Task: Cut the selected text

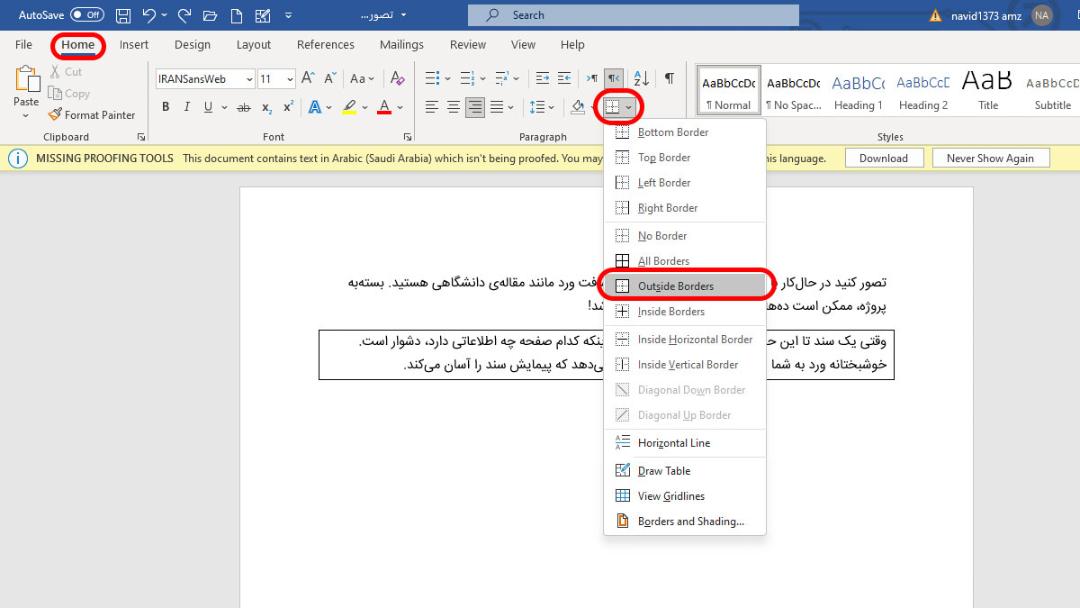Action: click(65, 72)
